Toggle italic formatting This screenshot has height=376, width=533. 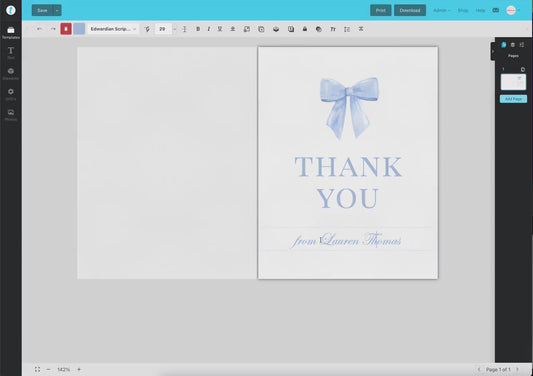point(209,29)
